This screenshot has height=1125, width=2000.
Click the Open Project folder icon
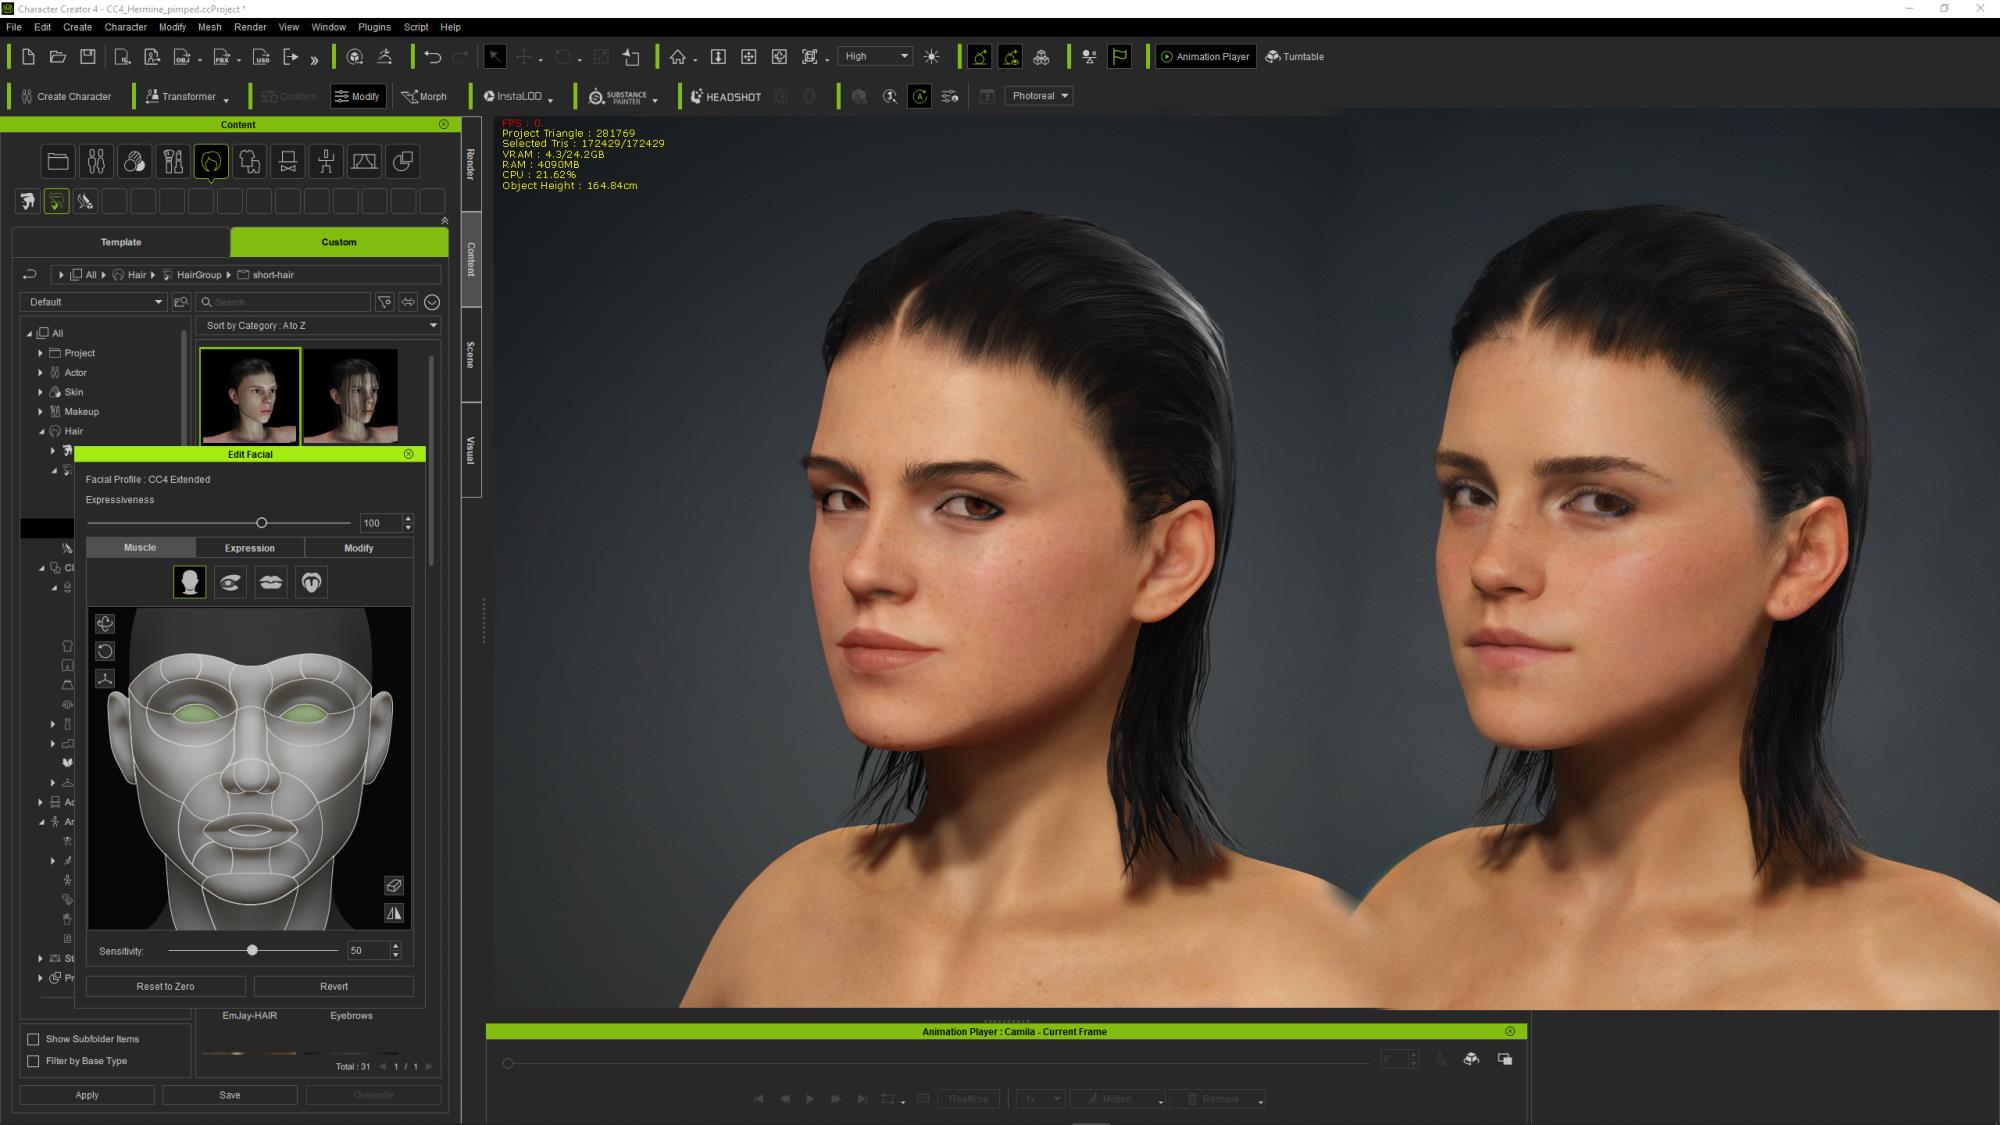[58, 57]
